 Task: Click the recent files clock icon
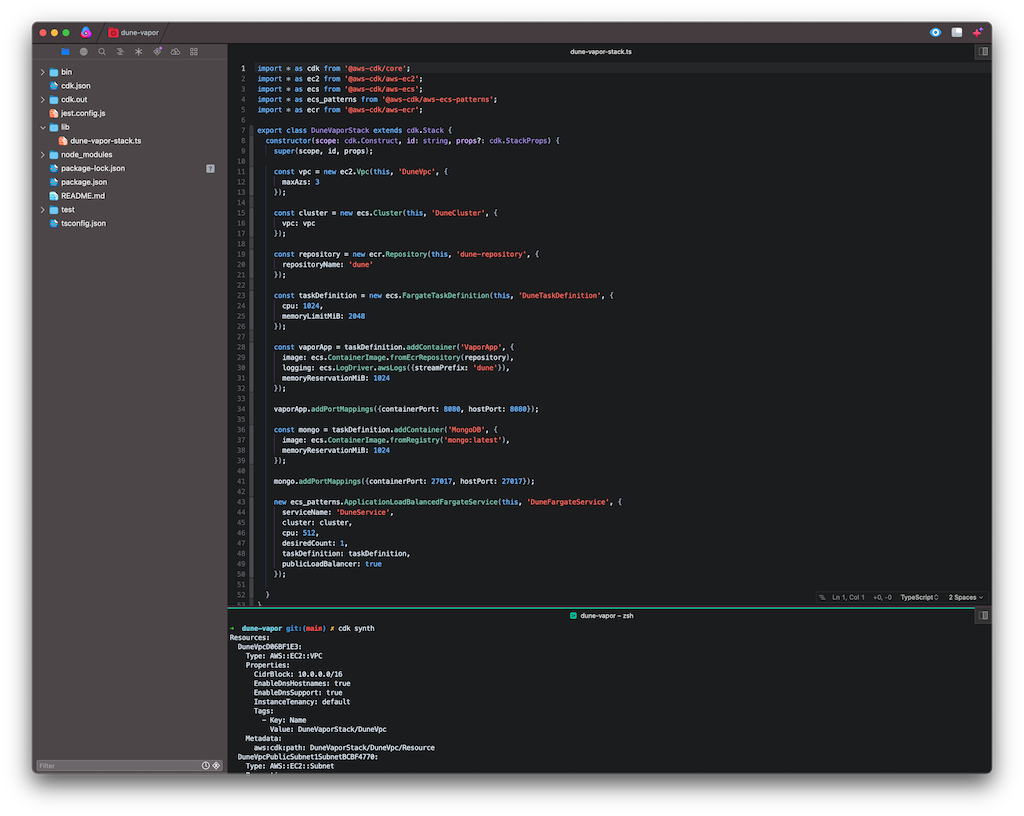(206, 766)
